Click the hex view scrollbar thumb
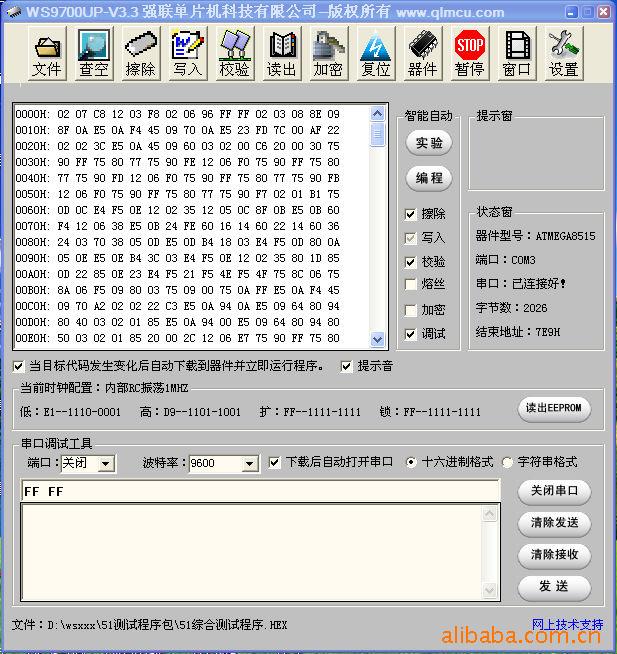The image size is (617, 654). point(378,134)
